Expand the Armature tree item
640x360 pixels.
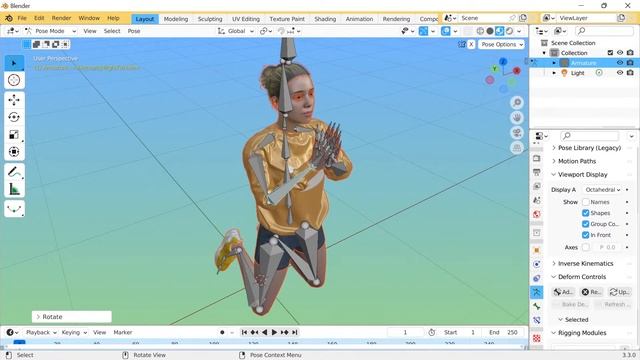coord(554,63)
